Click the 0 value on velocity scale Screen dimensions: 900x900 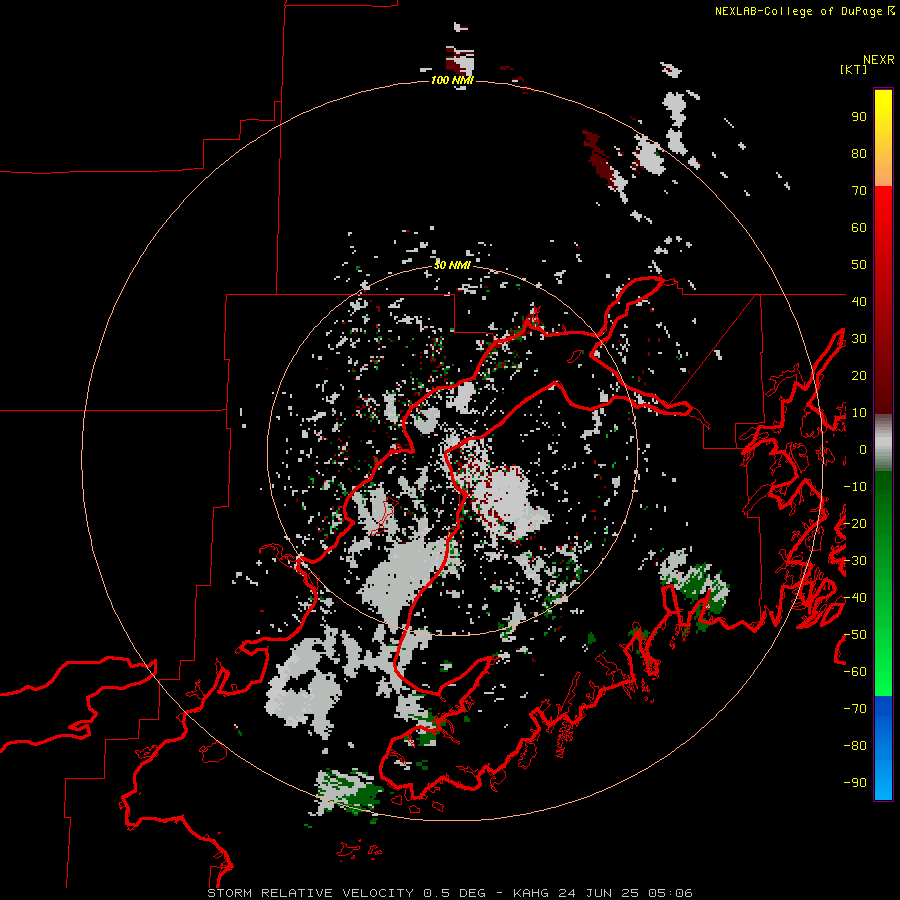click(x=863, y=449)
